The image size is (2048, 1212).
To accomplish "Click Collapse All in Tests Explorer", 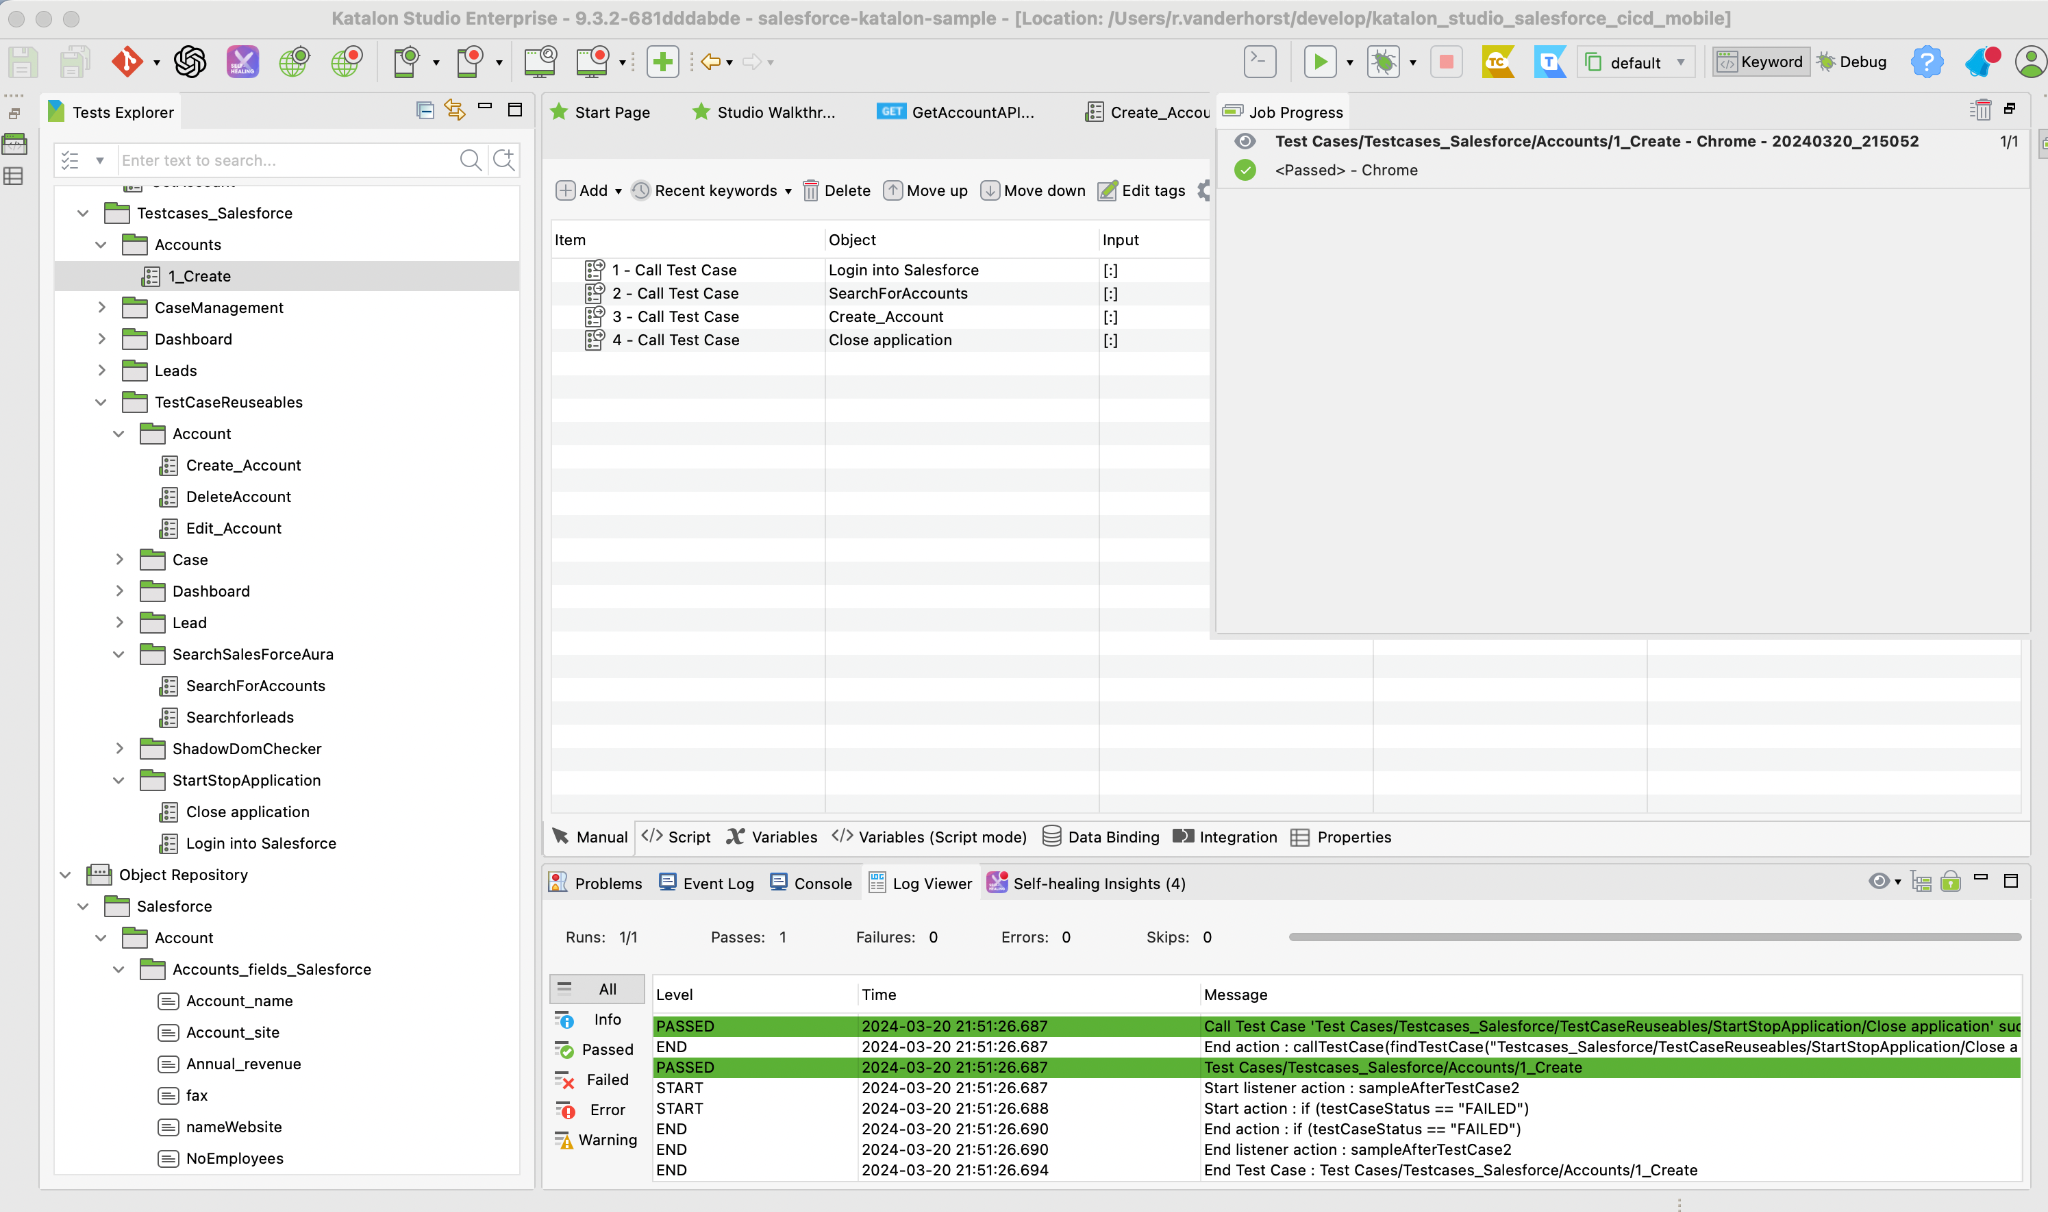I will 425,110.
